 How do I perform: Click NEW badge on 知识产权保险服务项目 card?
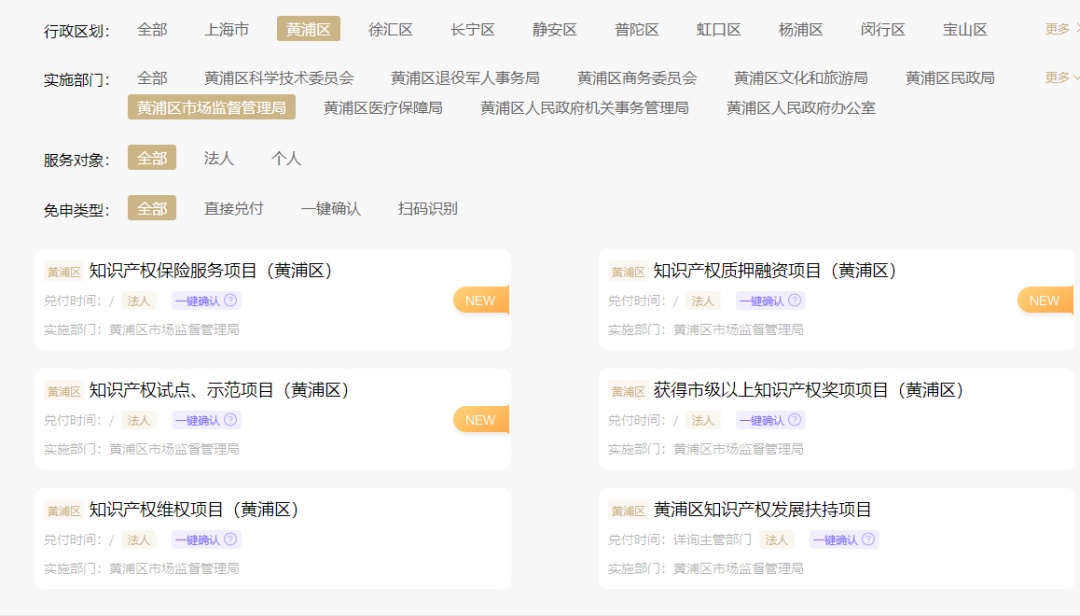[x=481, y=300]
